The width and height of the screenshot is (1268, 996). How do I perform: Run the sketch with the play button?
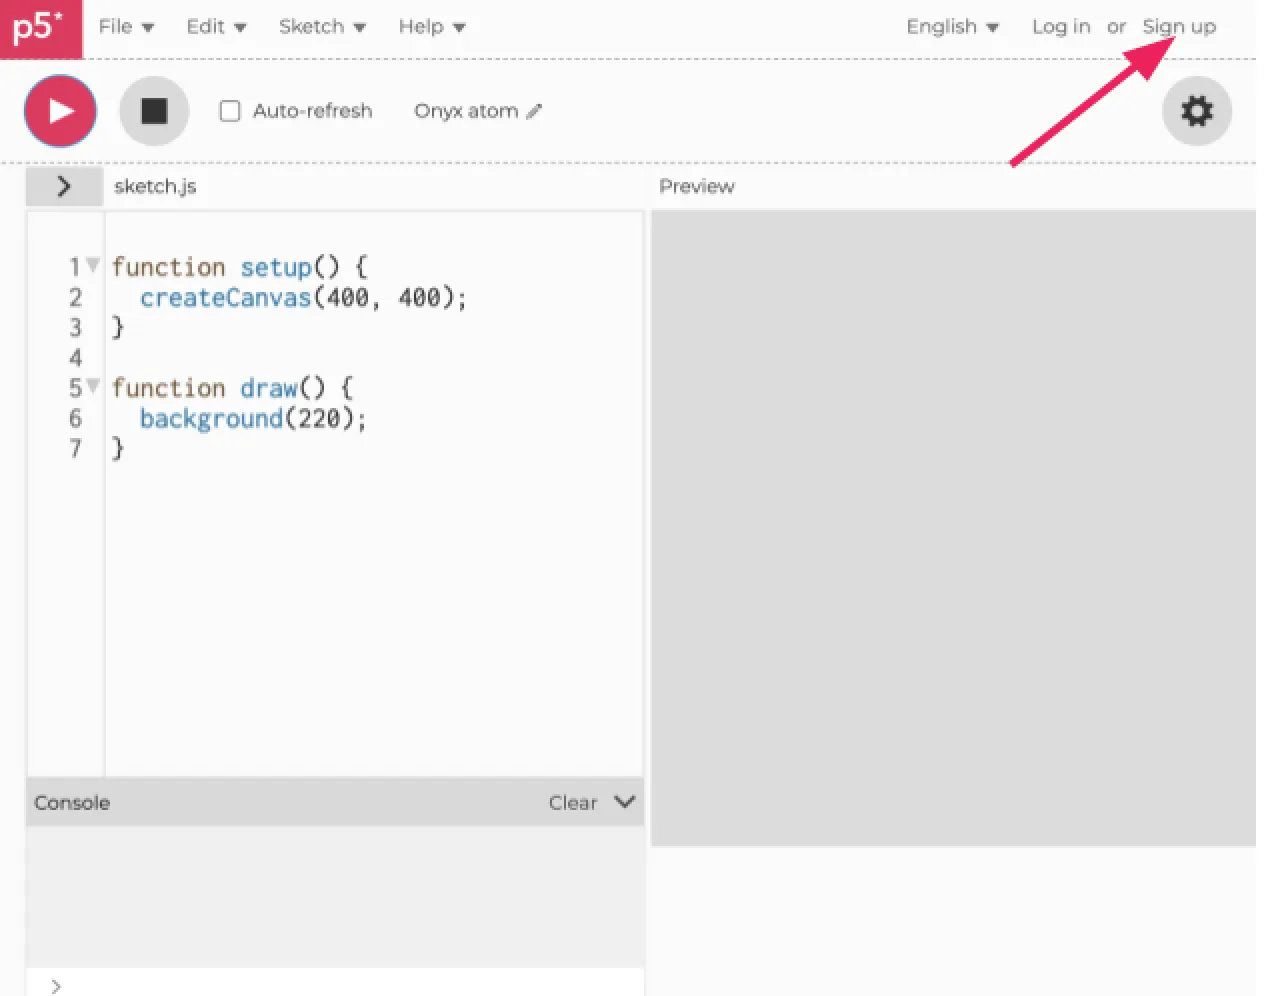60,111
